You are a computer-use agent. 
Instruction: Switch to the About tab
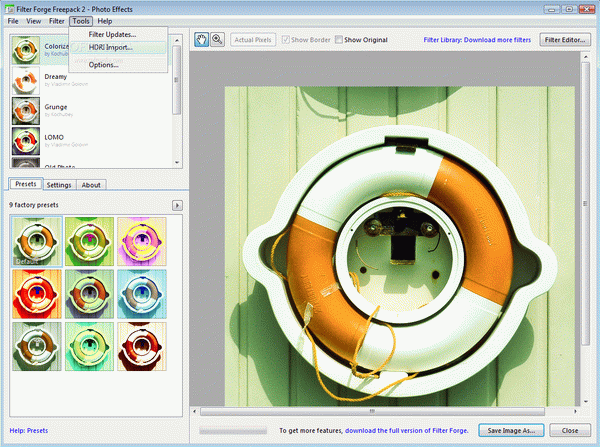coord(91,185)
